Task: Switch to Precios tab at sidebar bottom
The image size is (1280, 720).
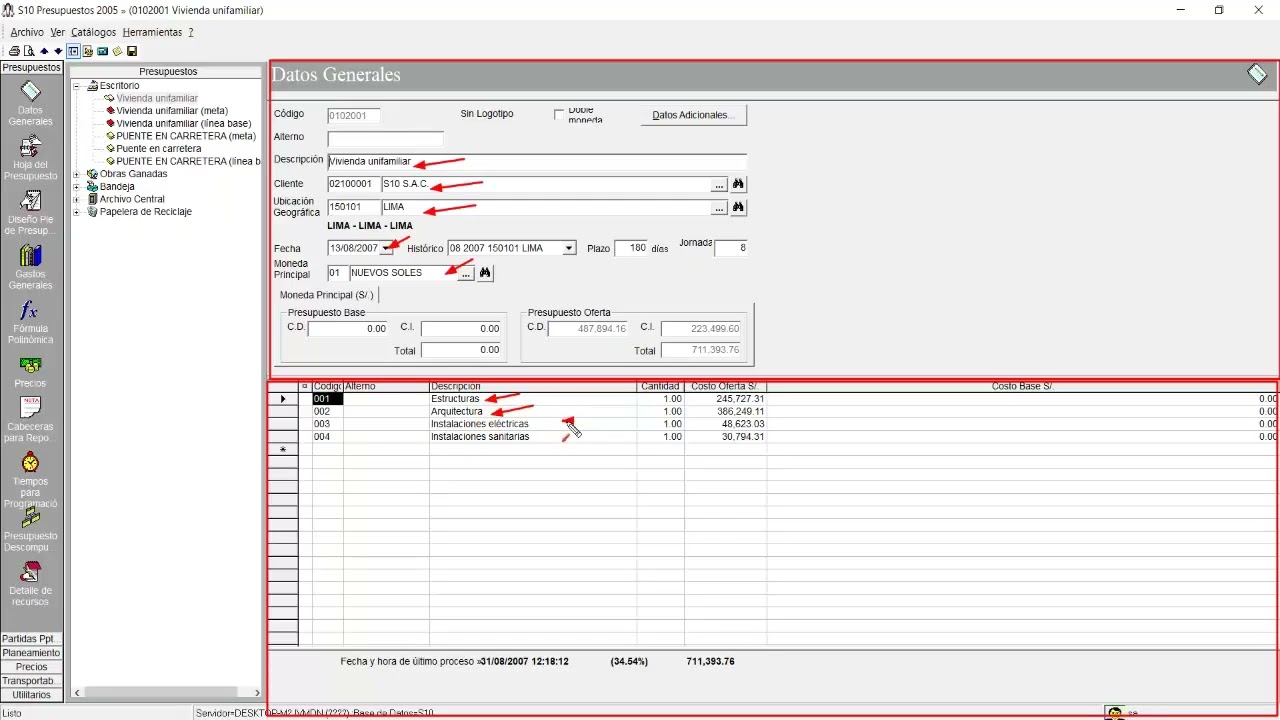Action: 31,667
